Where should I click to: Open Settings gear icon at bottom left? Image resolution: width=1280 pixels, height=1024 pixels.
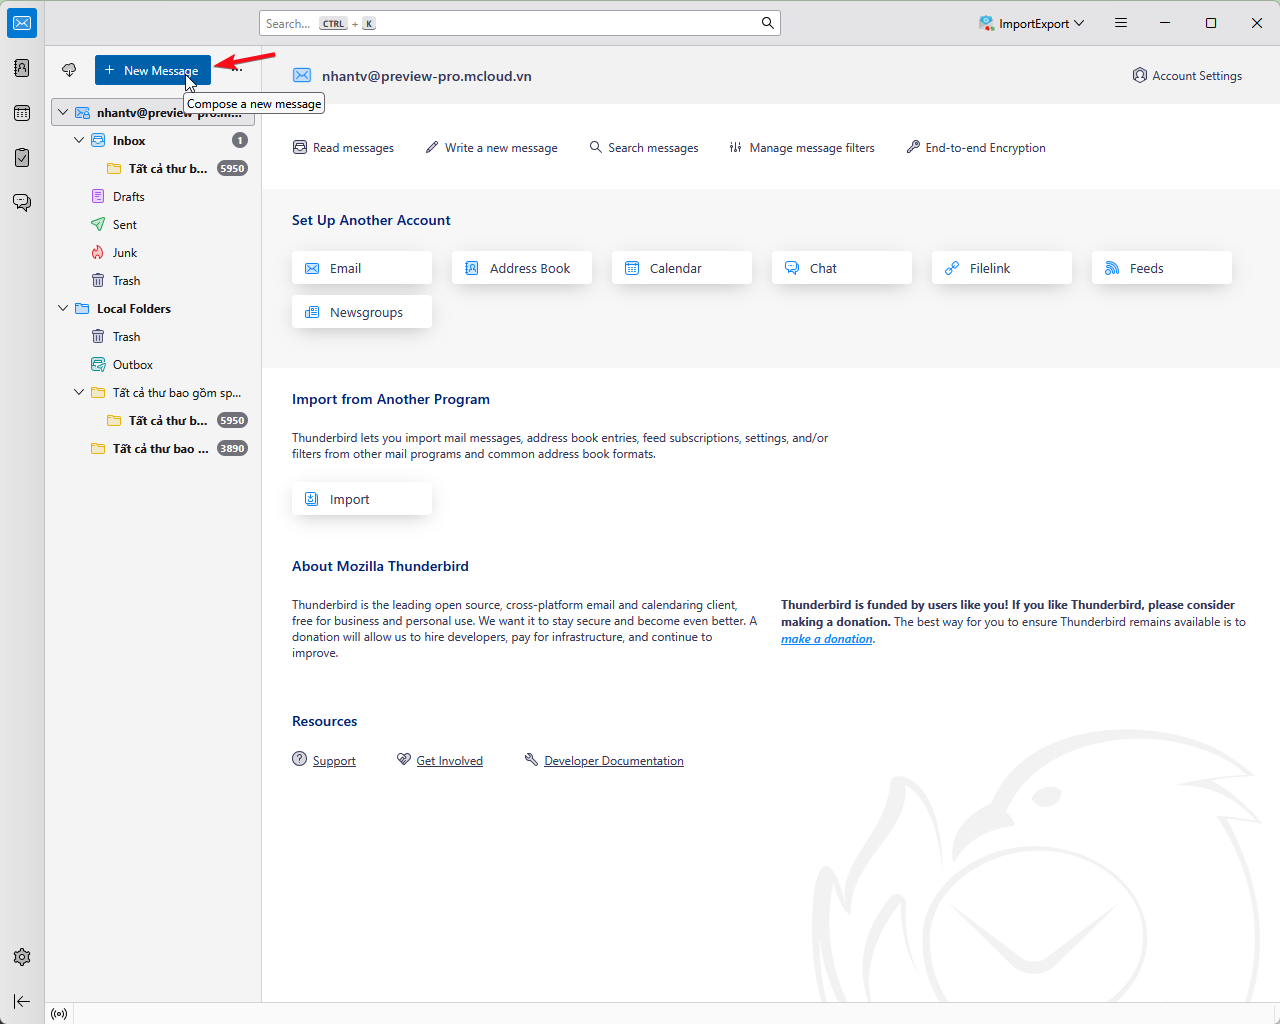coord(22,957)
